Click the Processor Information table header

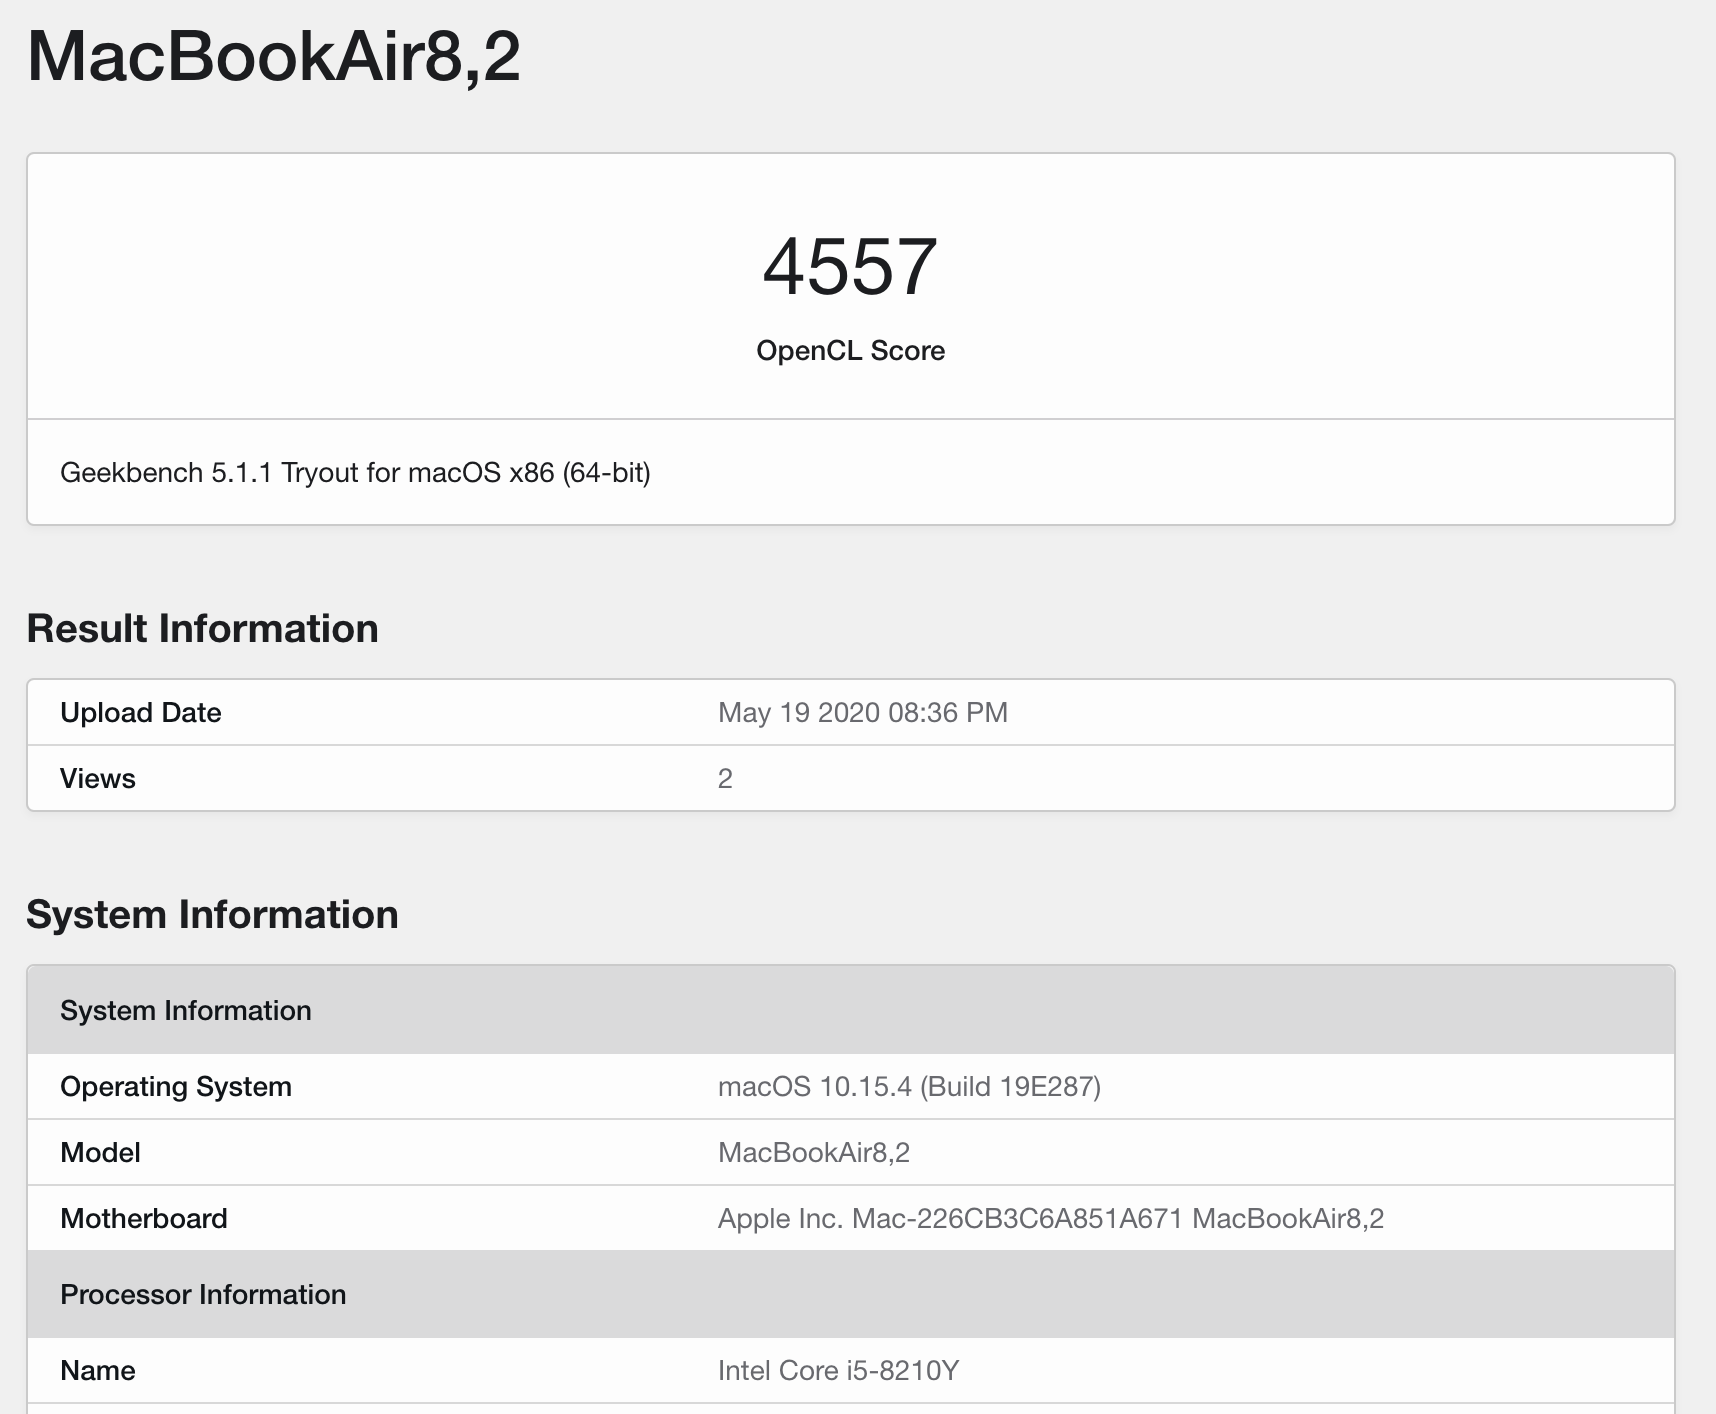pyautogui.click(x=850, y=1294)
